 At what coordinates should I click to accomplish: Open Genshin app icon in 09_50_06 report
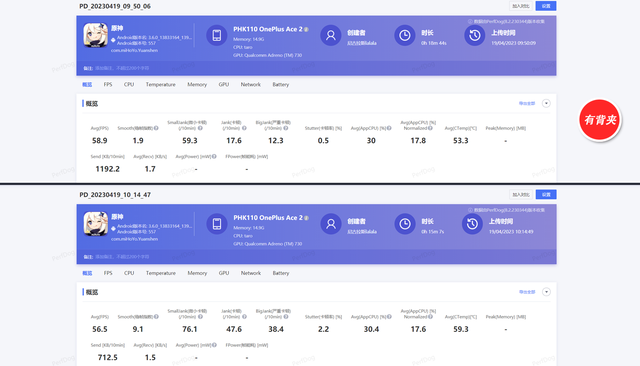tap(96, 35)
